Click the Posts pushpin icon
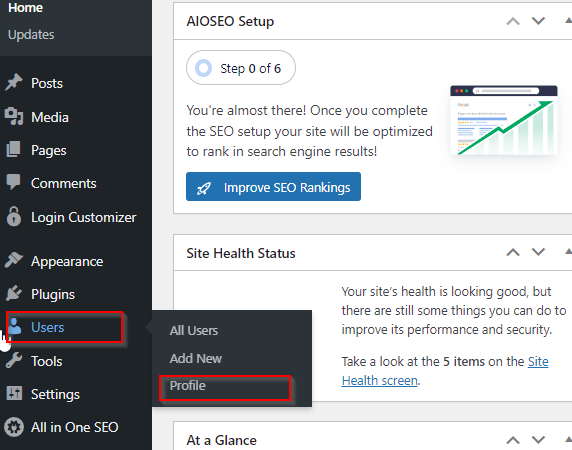 pyautogui.click(x=14, y=82)
